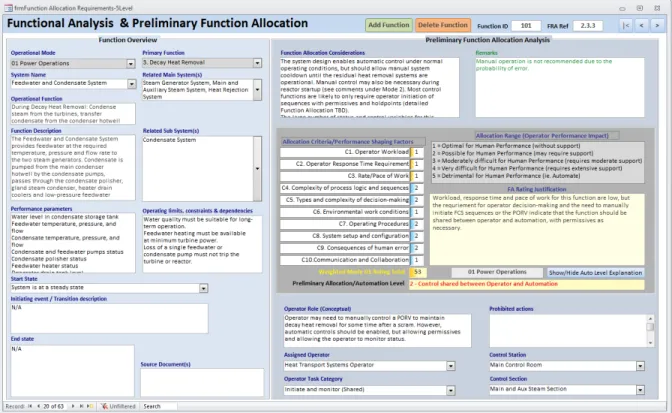Click the record number box '20 of 63'
Viewport: 672px width, 413px height.
[x=53, y=406]
